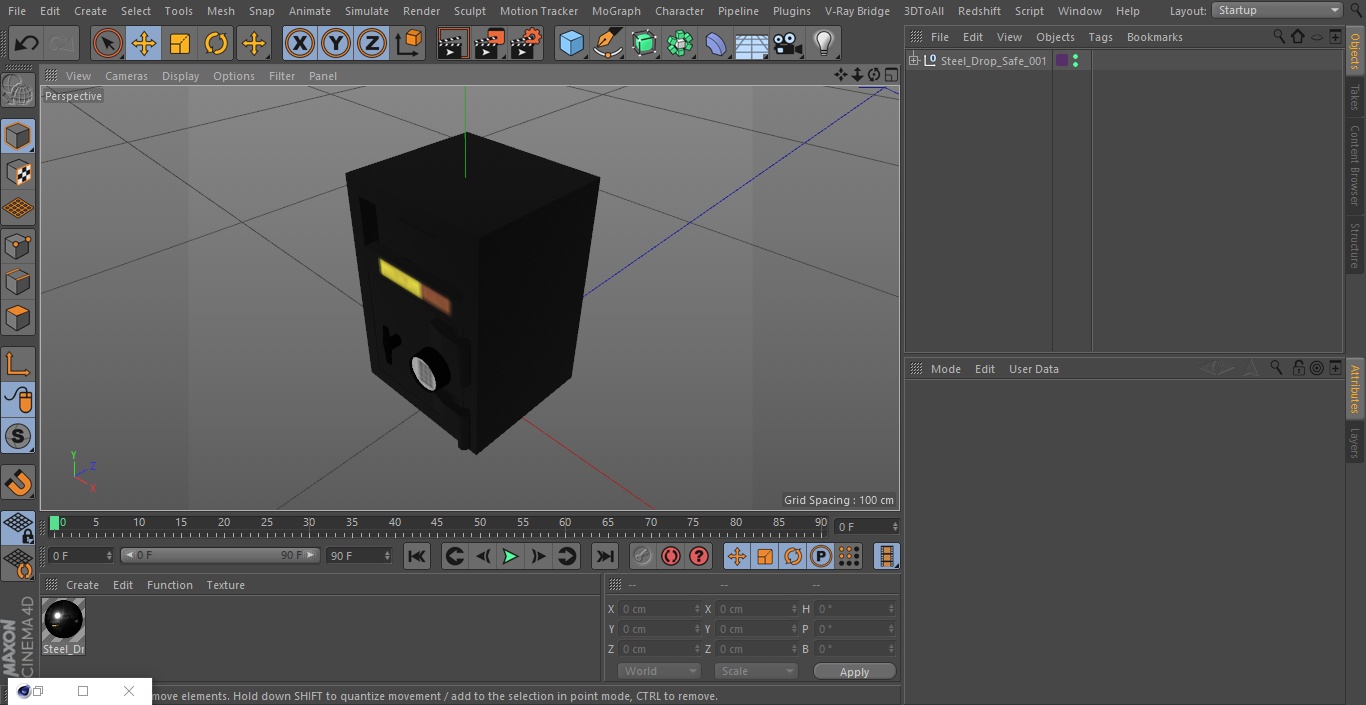Screen dimensions: 1366x705
Task: Toggle the Position keyframe channel
Action: 737,556
